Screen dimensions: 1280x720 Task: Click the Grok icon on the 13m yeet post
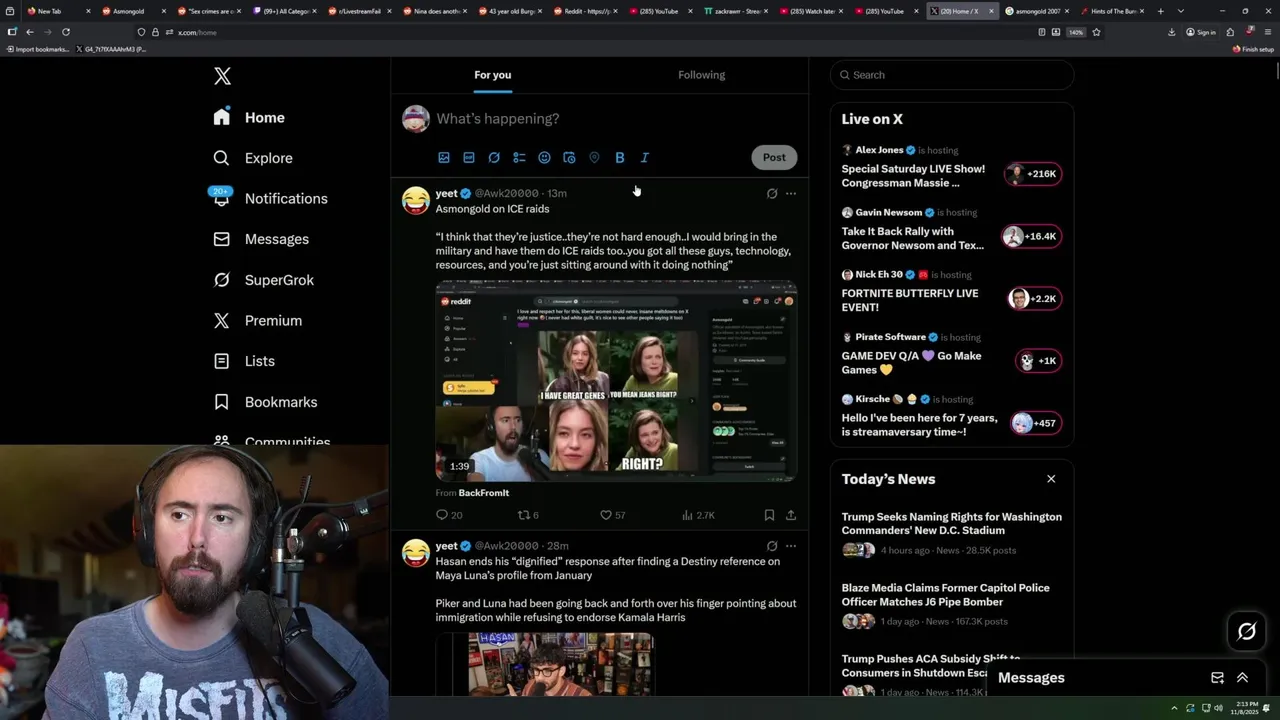772,194
